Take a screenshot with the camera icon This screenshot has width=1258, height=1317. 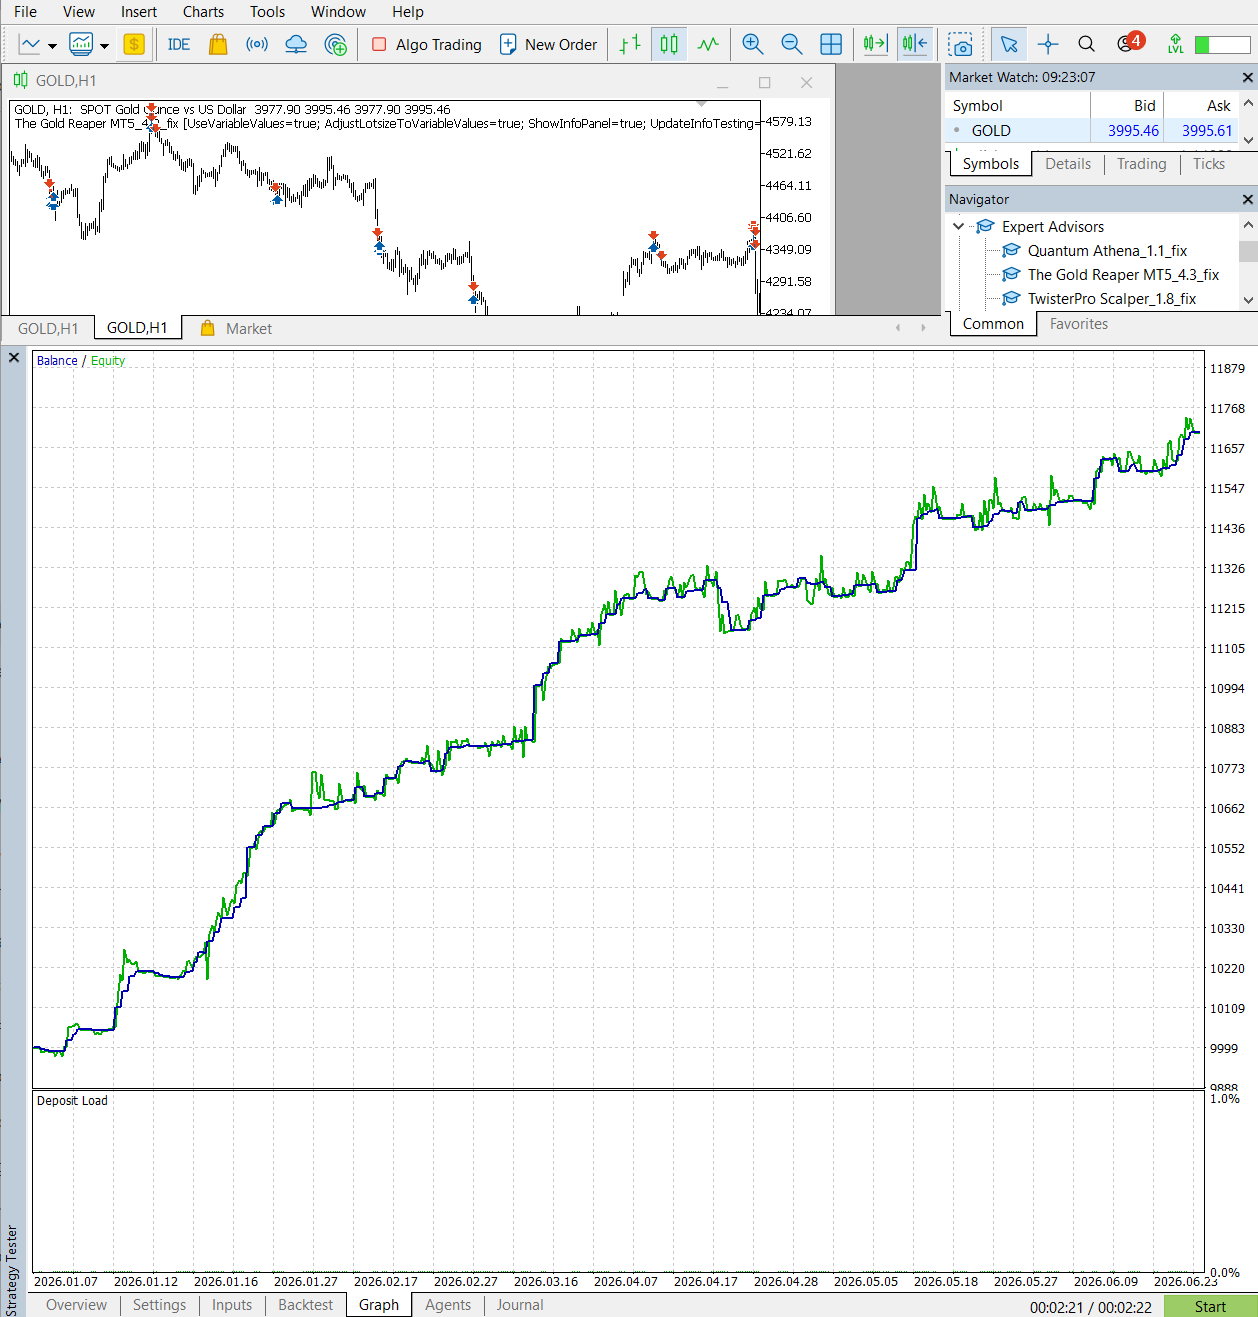coord(961,45)
